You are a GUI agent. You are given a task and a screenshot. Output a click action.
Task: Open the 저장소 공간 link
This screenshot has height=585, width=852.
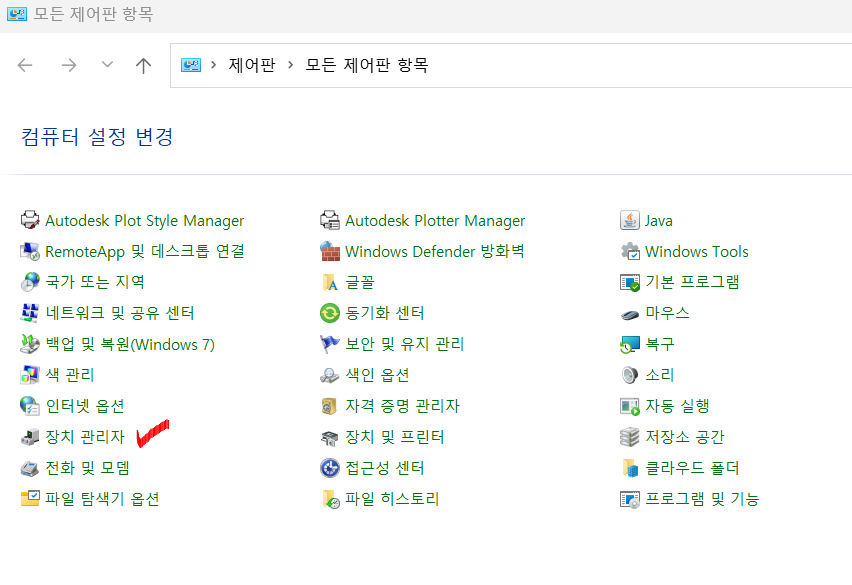tap(685, 437)
